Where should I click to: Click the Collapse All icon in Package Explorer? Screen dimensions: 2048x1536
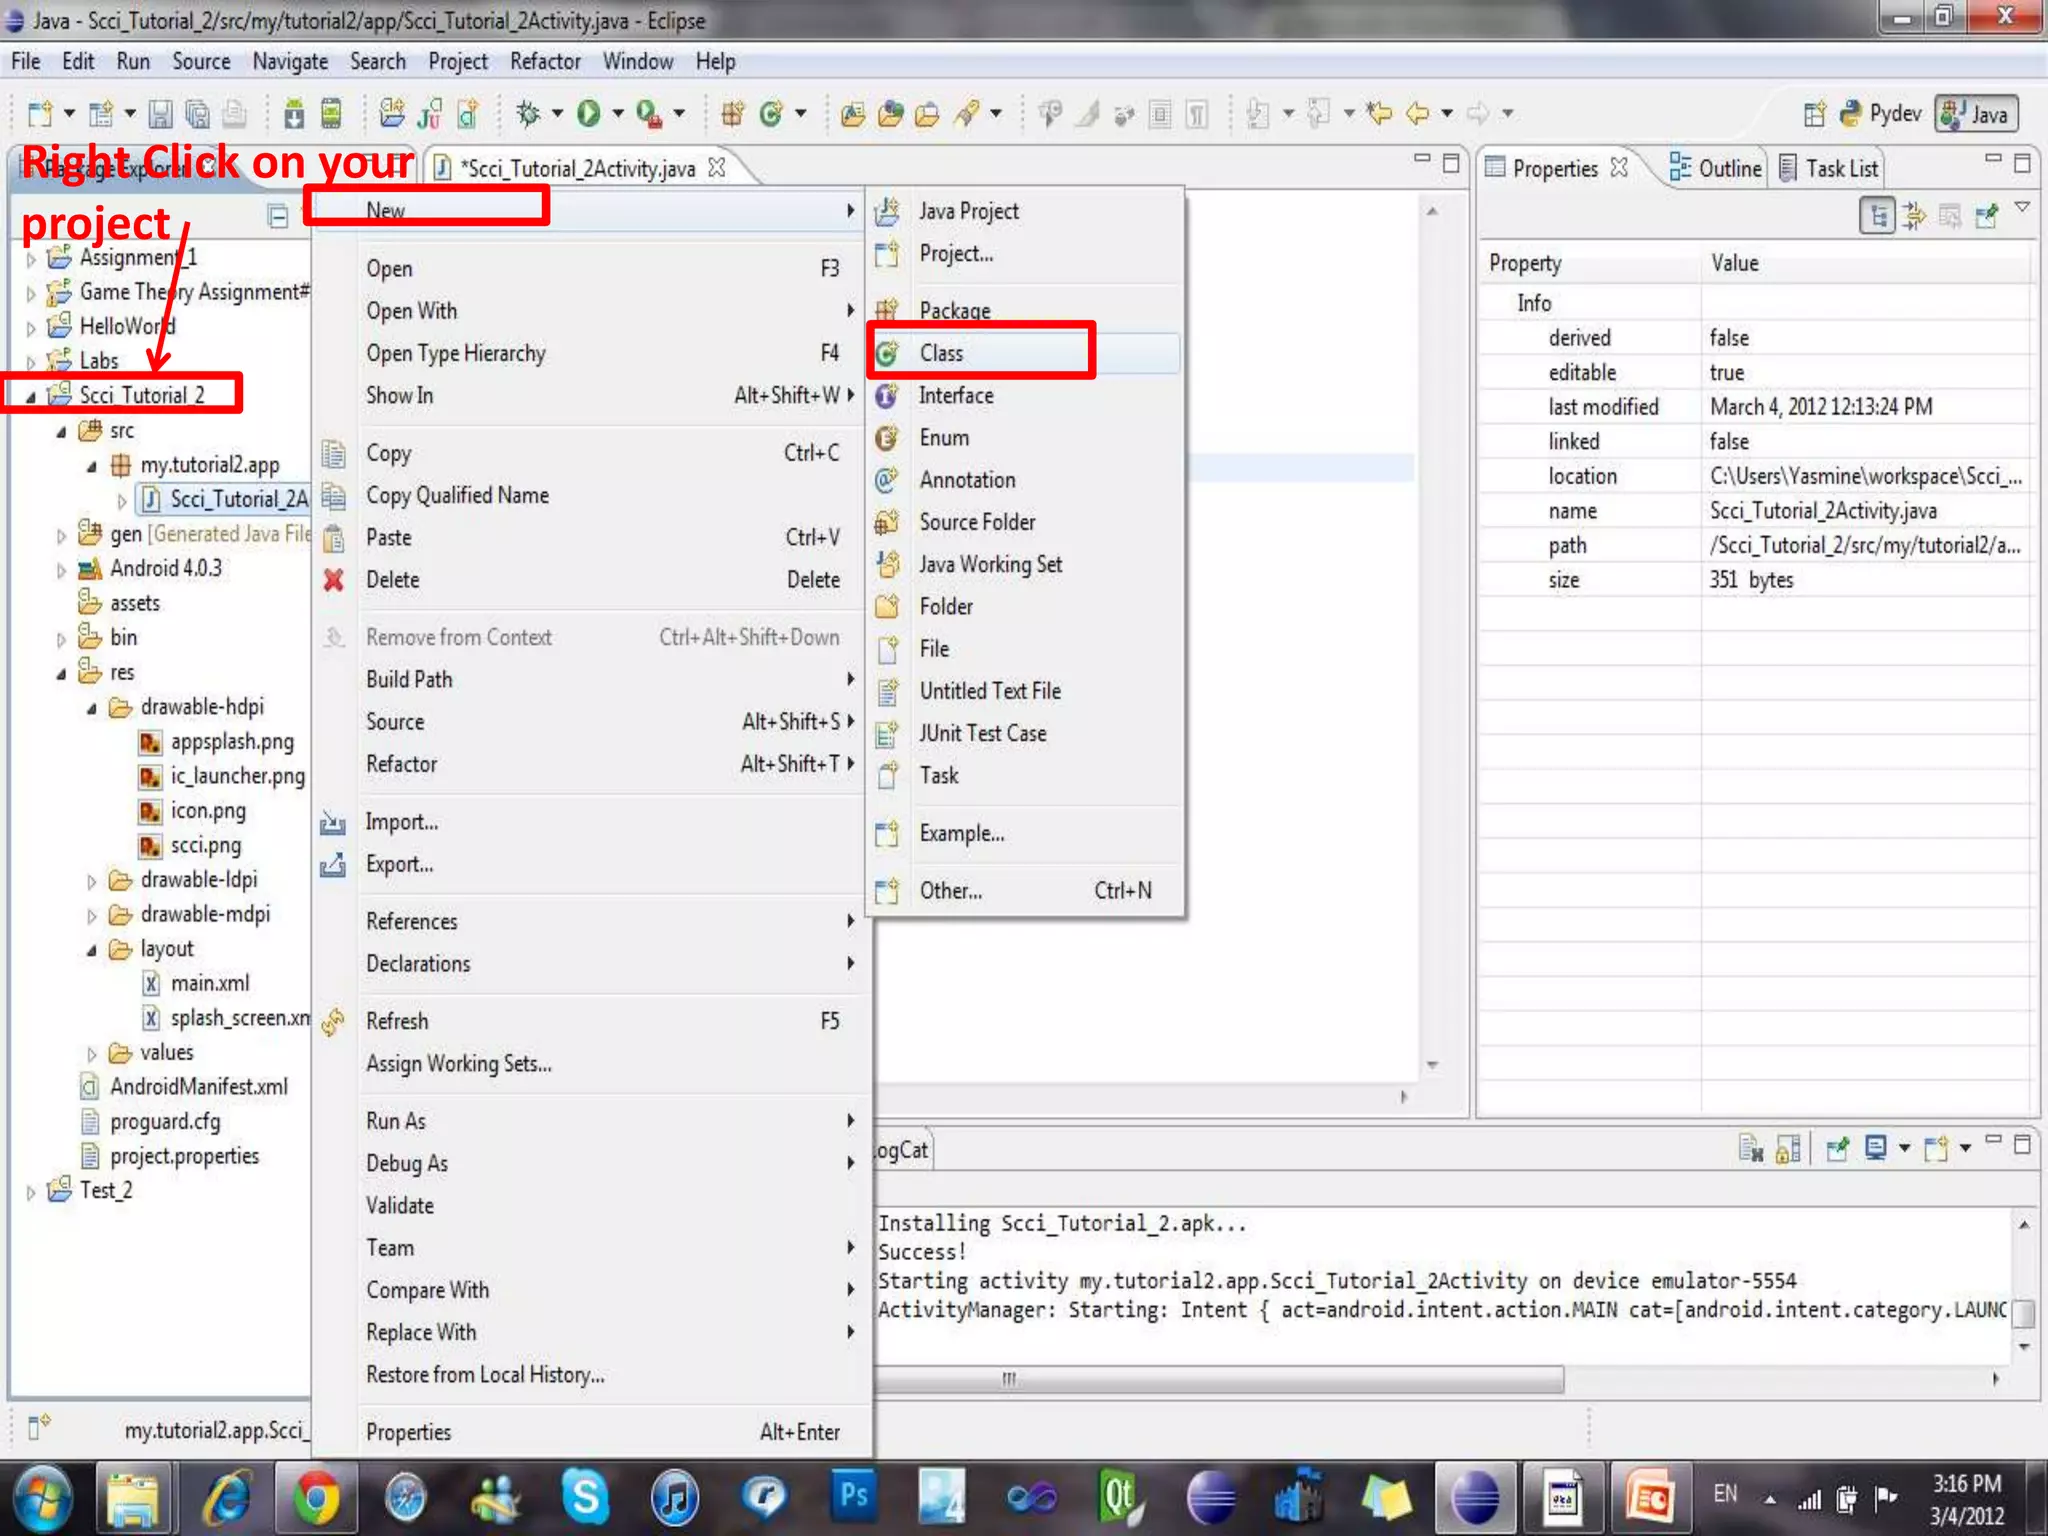[x=278, y=215]
